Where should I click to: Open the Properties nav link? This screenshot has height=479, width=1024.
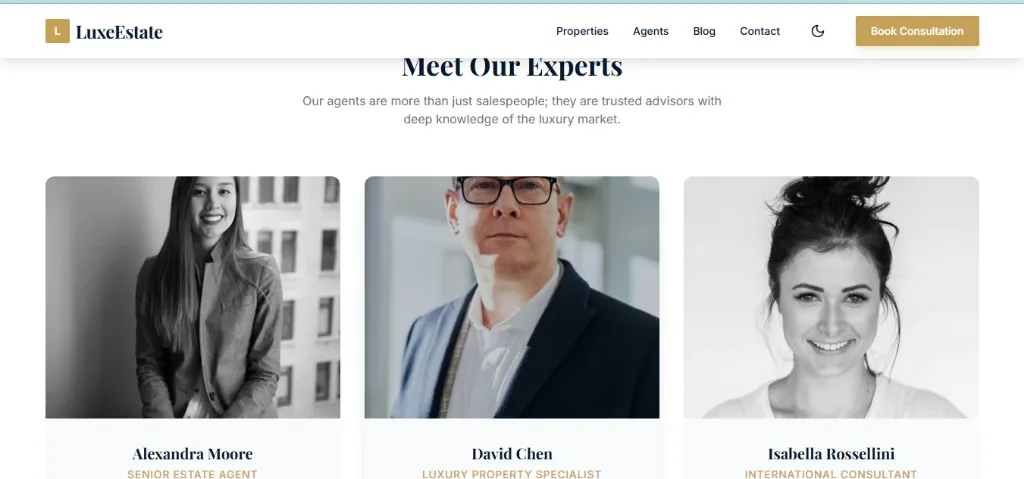(x=582, y=31)
